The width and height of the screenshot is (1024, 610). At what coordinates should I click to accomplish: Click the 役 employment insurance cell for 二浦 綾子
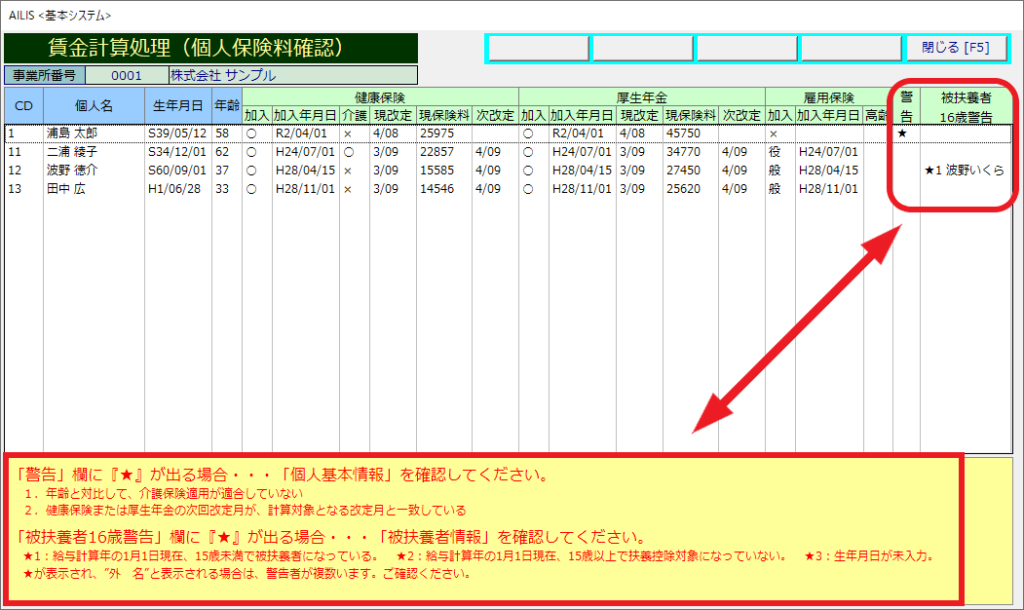coord(773,152)
